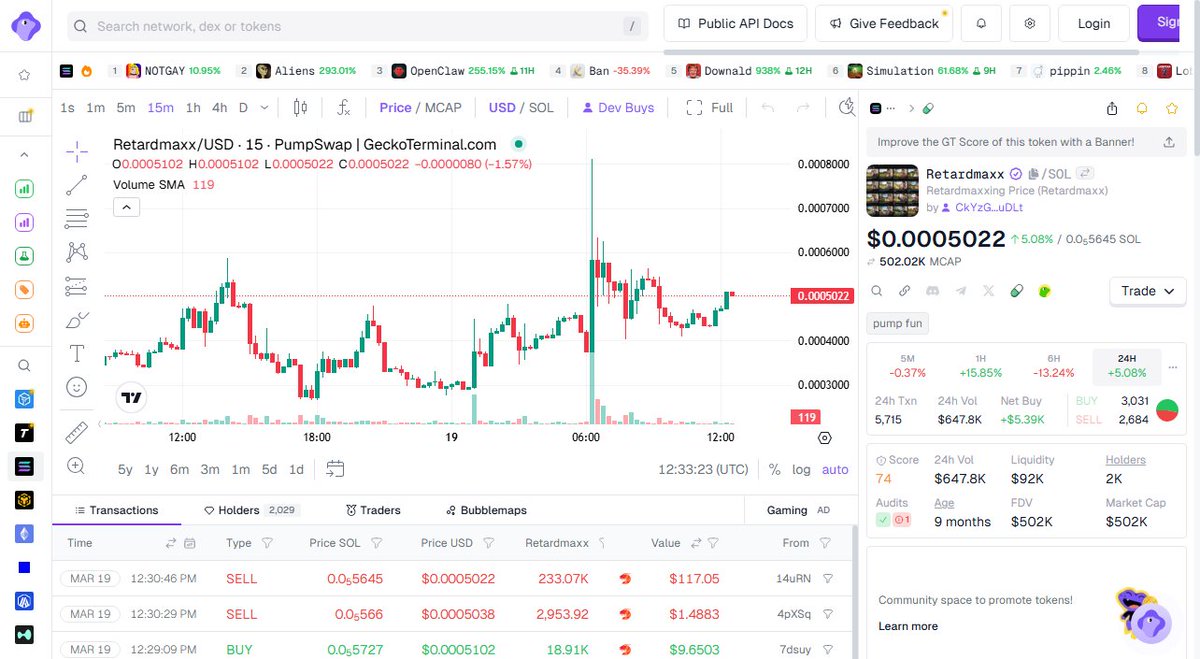Select the XABCD pattern tool
1200x659 pixels.
coord(76,252)
